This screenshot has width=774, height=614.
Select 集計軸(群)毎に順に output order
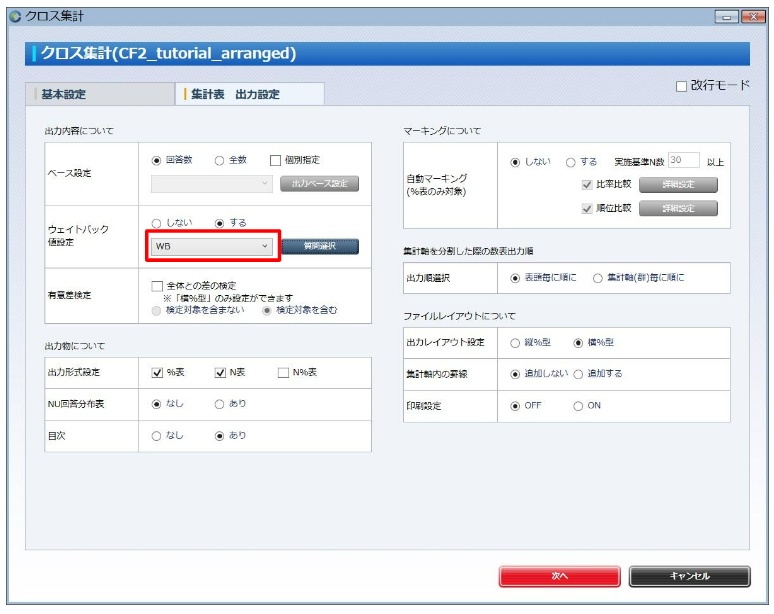pyautogui.click(x=598, y=278)
